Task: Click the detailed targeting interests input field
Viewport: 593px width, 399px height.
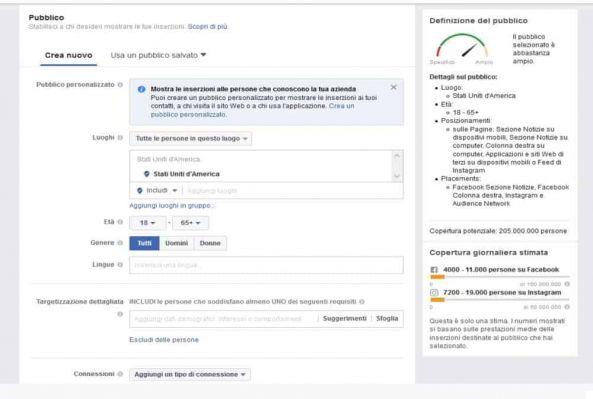Action: 223,319
